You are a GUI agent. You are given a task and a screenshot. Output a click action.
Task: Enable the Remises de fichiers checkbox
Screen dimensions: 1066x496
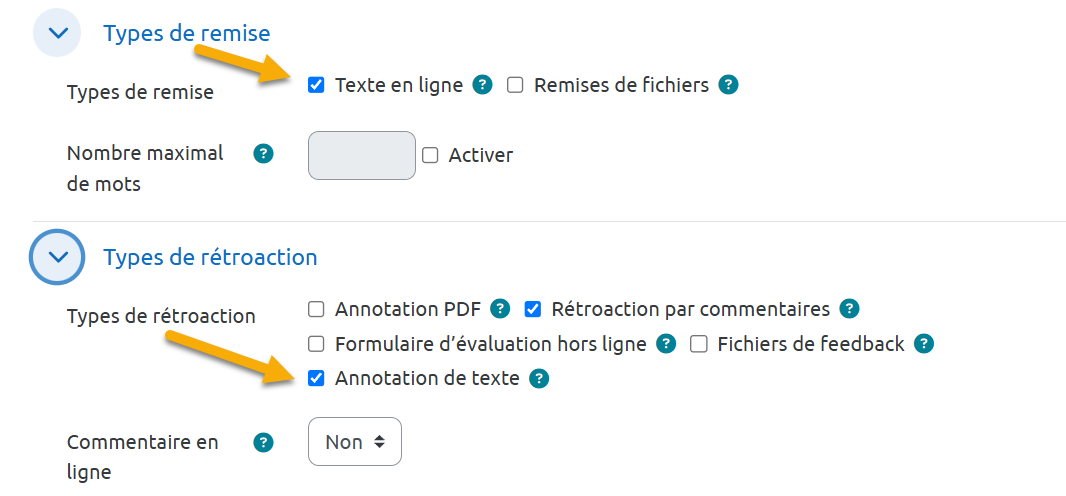pos(515,85)
